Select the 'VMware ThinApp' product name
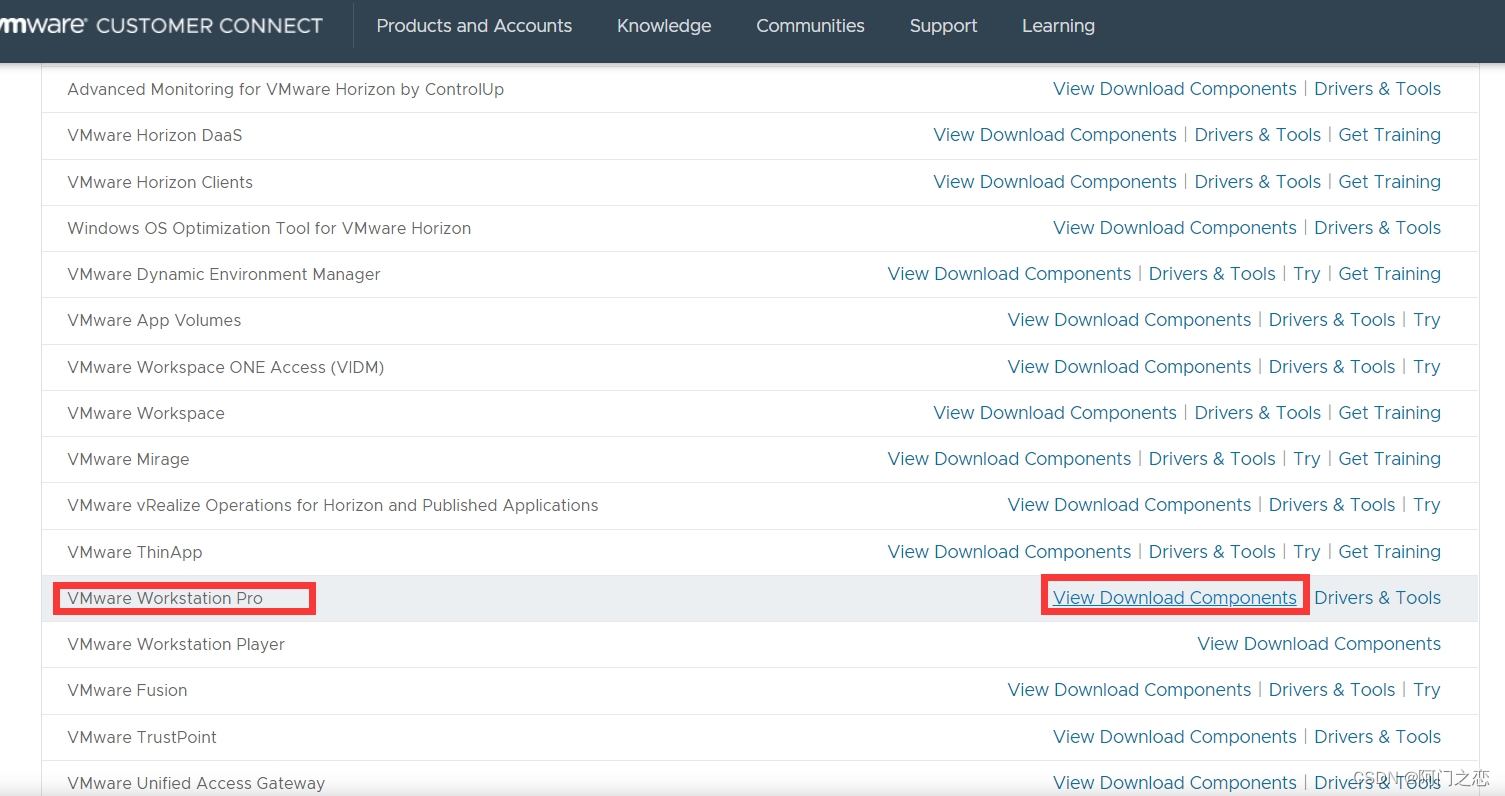 (135, 552)
